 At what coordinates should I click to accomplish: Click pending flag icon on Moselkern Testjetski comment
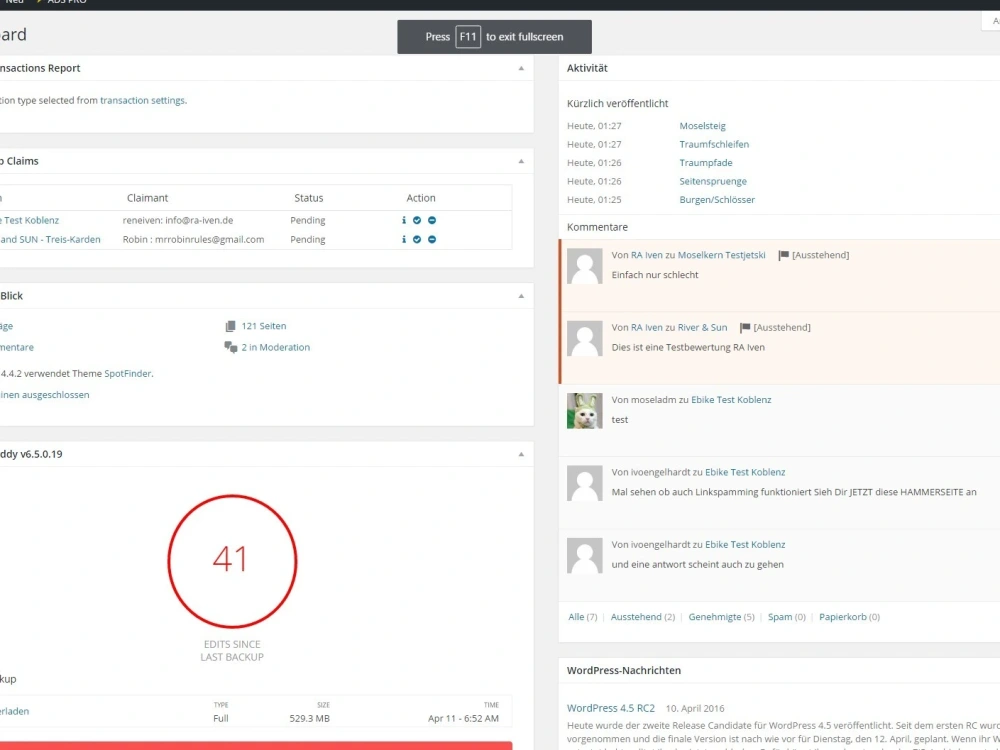click(783, 255)
